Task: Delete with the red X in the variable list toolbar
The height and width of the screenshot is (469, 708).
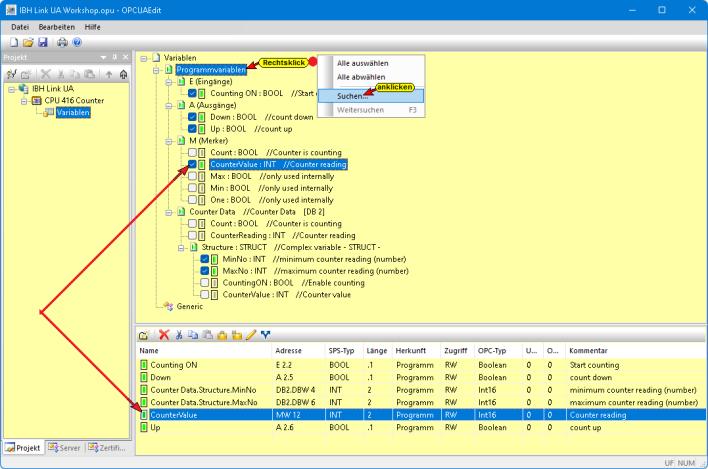Action: click(164, 335)
